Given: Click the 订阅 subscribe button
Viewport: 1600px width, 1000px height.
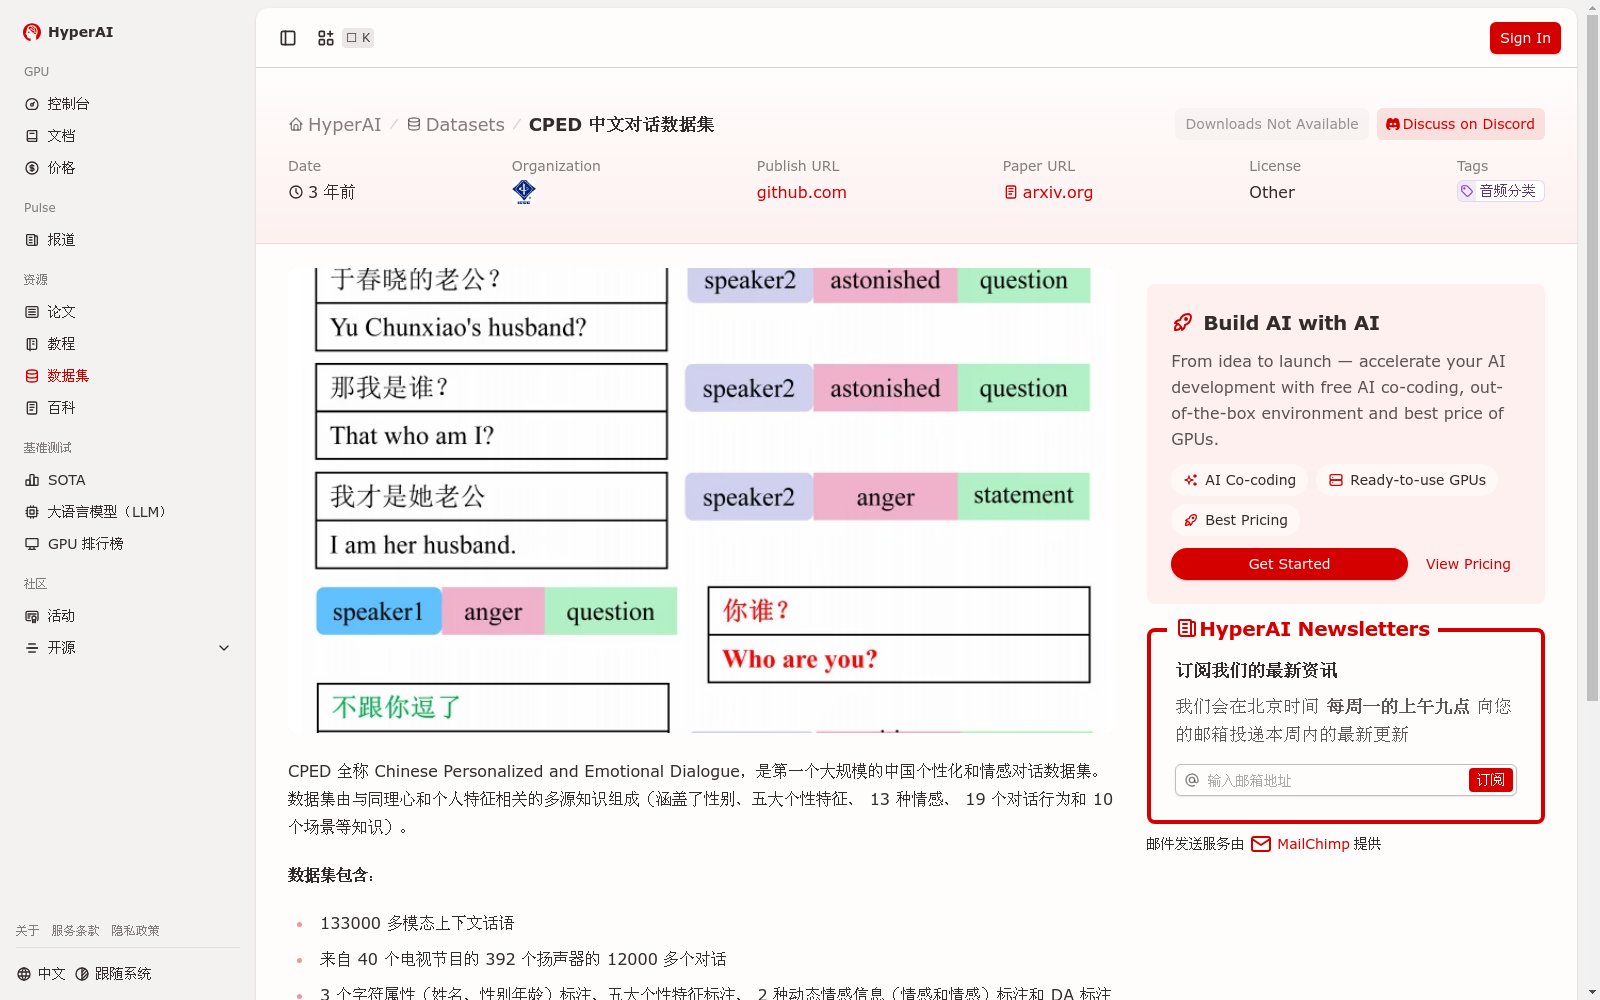Looking at the screenshot, I should pyautogui.click(x=1491, y=780).
